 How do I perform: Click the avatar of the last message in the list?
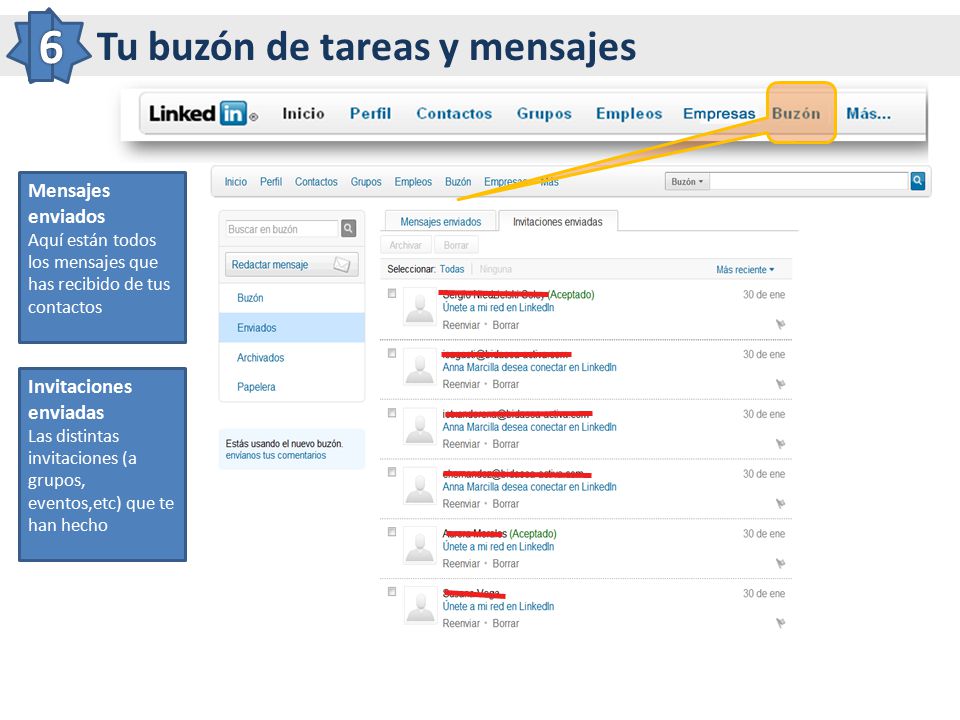[420, 606]
